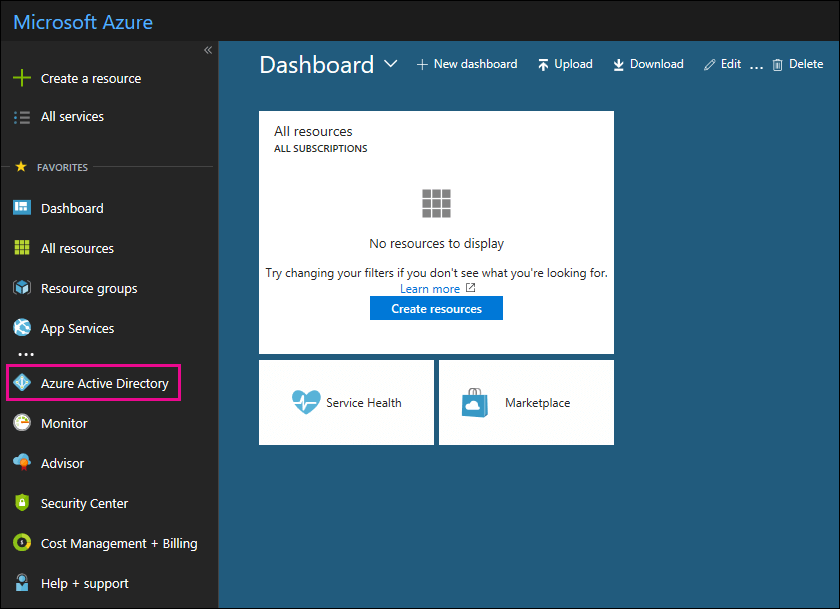Image resolution: width=840 pixels, height=609 pixels.
Task: Open All services menu item
Action: [72, 117]
